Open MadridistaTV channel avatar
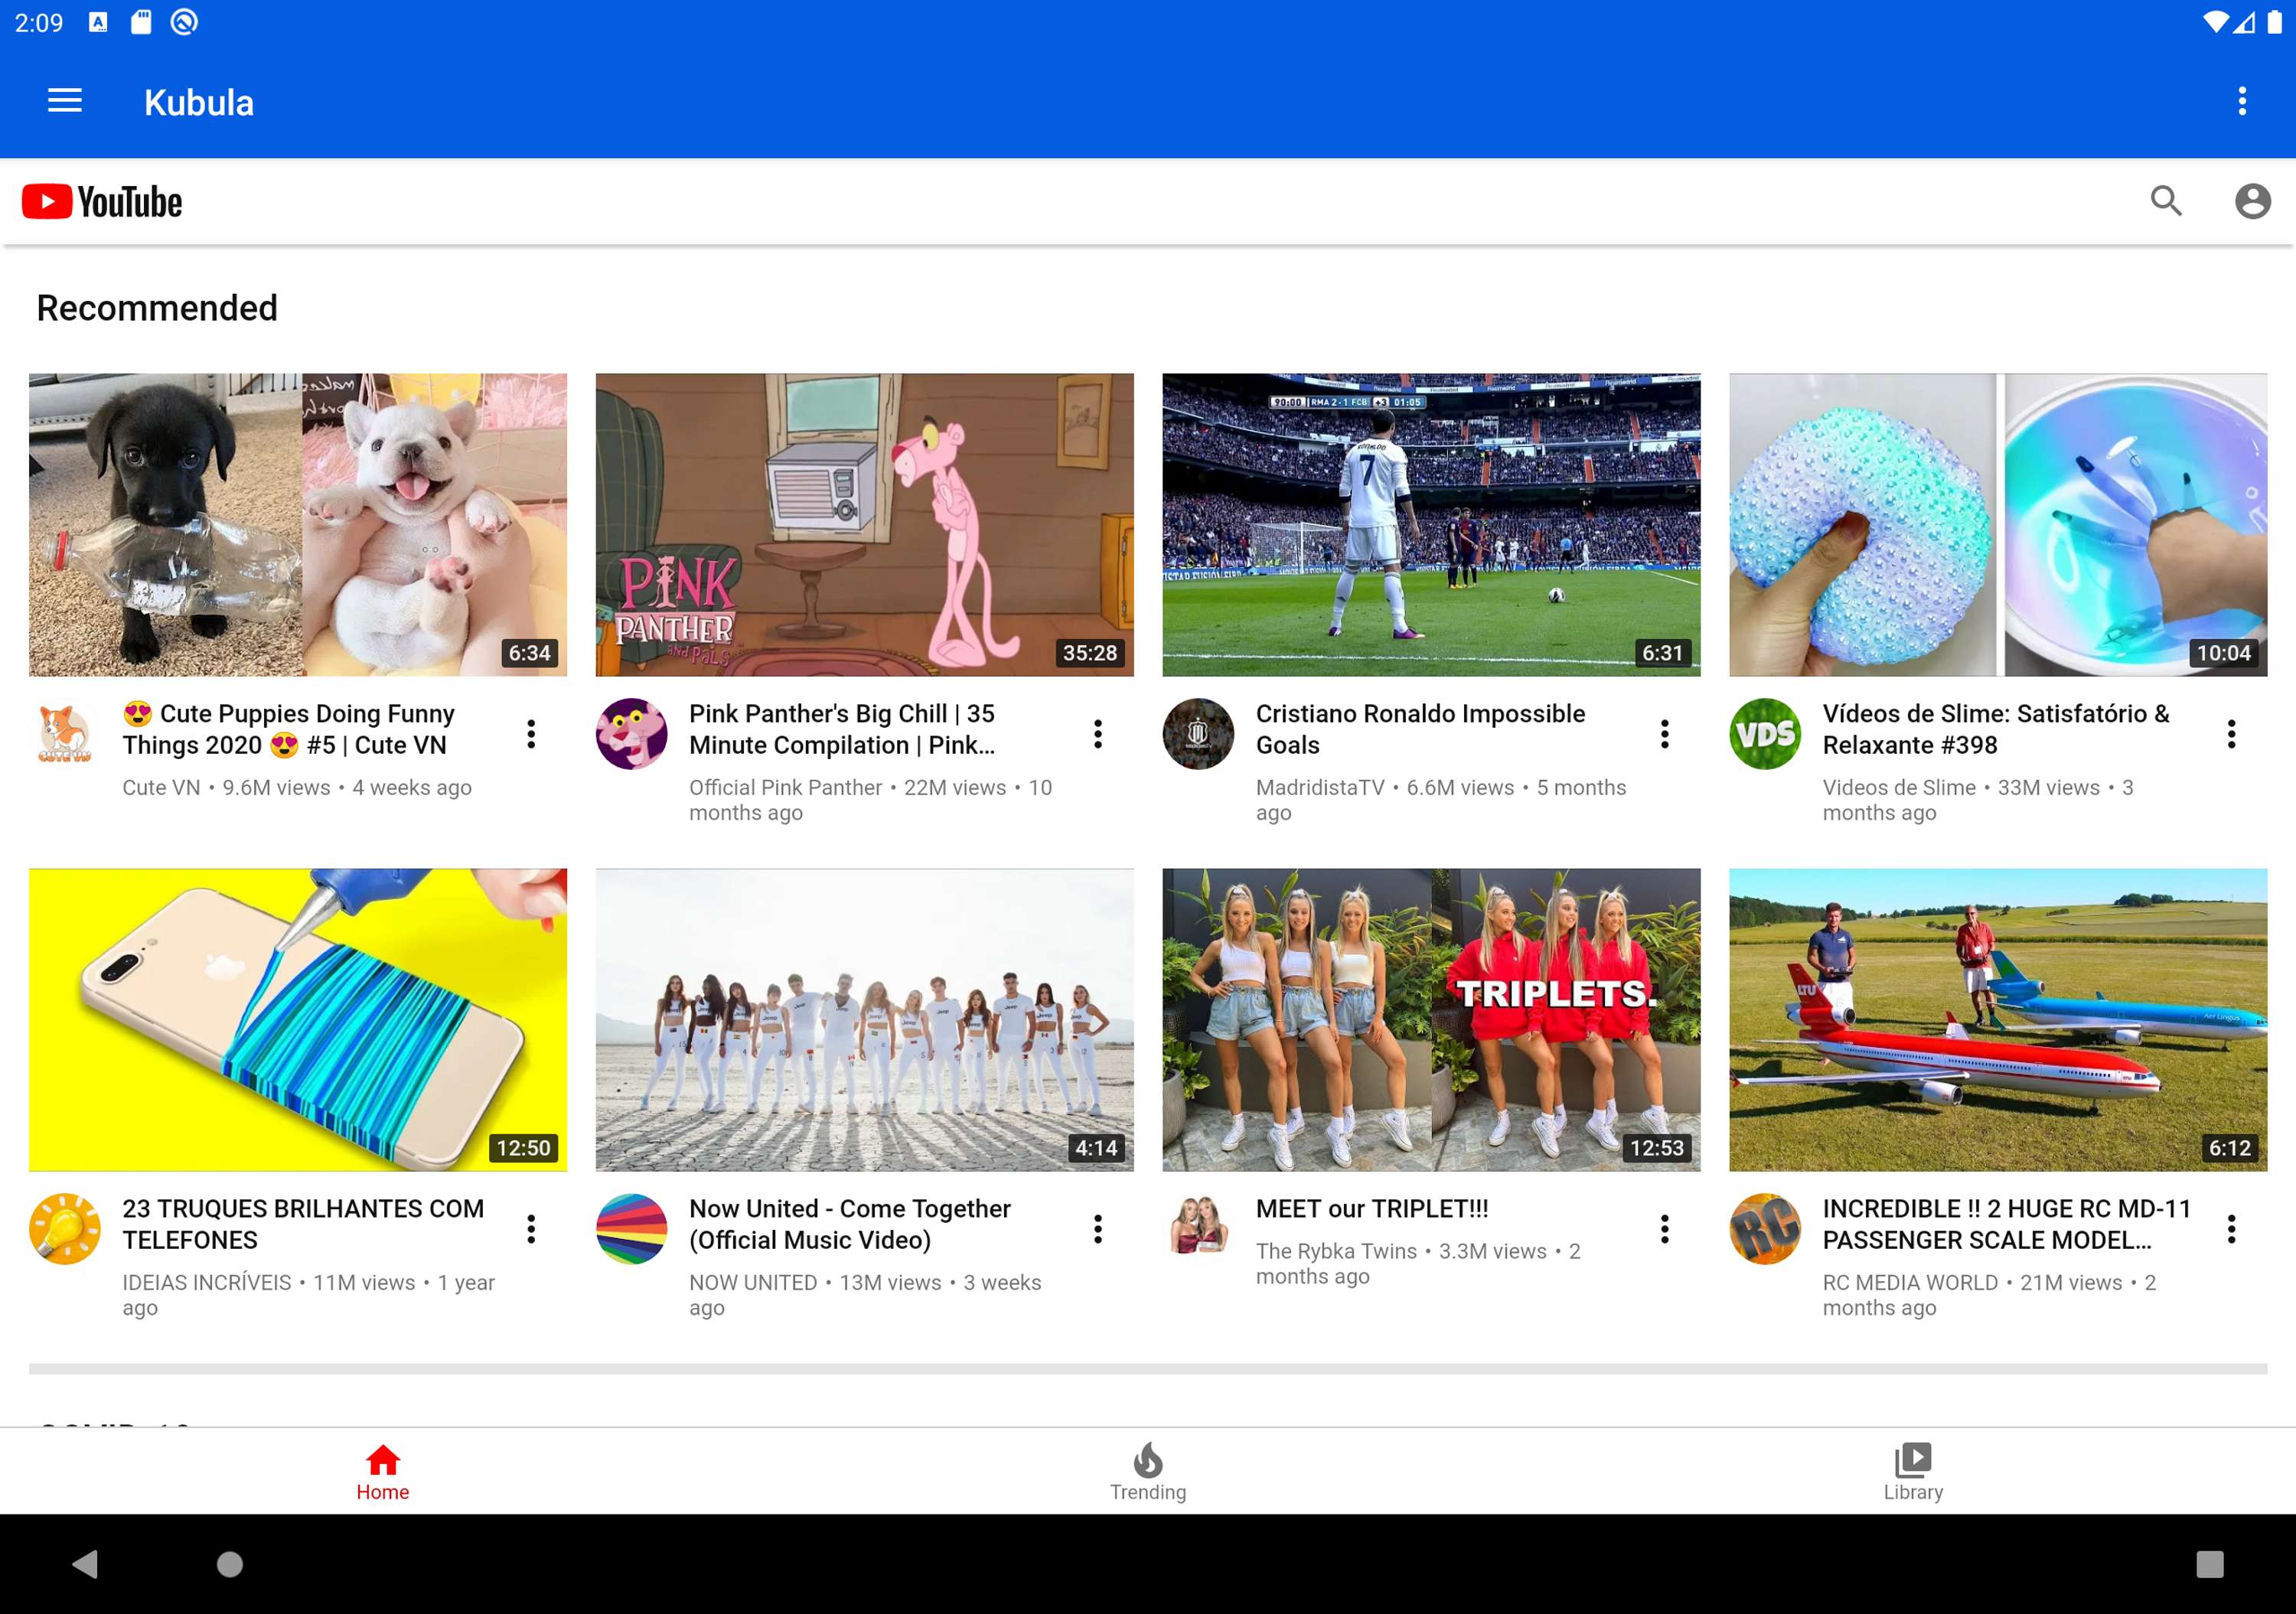The height and width of the screenshot is (1614, 2296). (x=1198, y=733)
